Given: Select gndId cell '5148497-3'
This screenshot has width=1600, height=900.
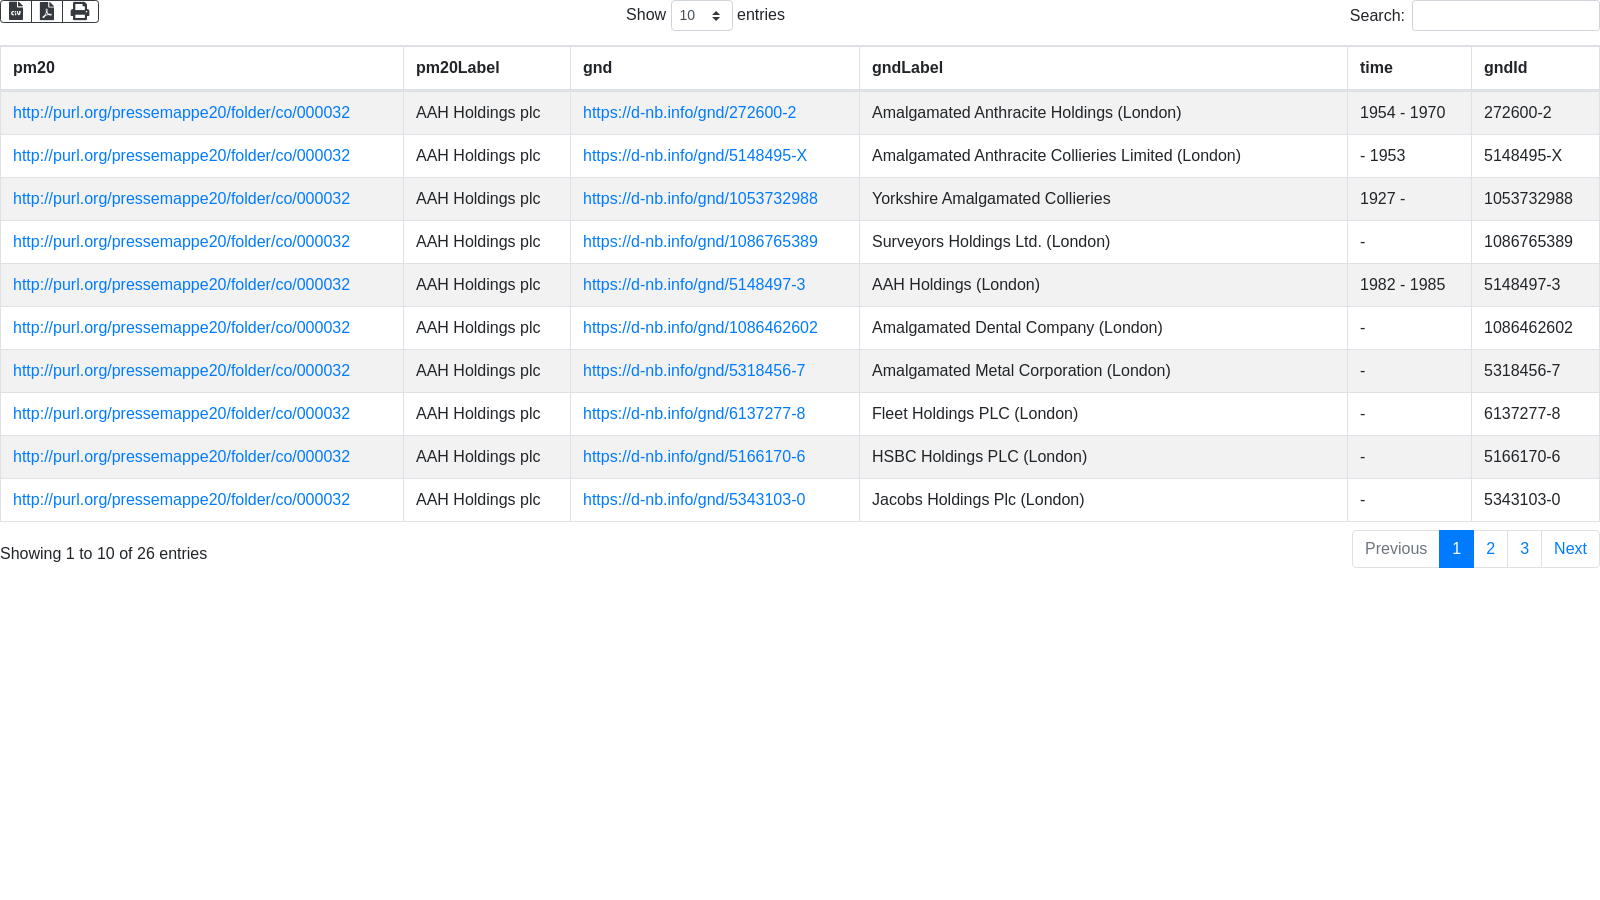Looking at the screenshot, I should point(1535,285).
